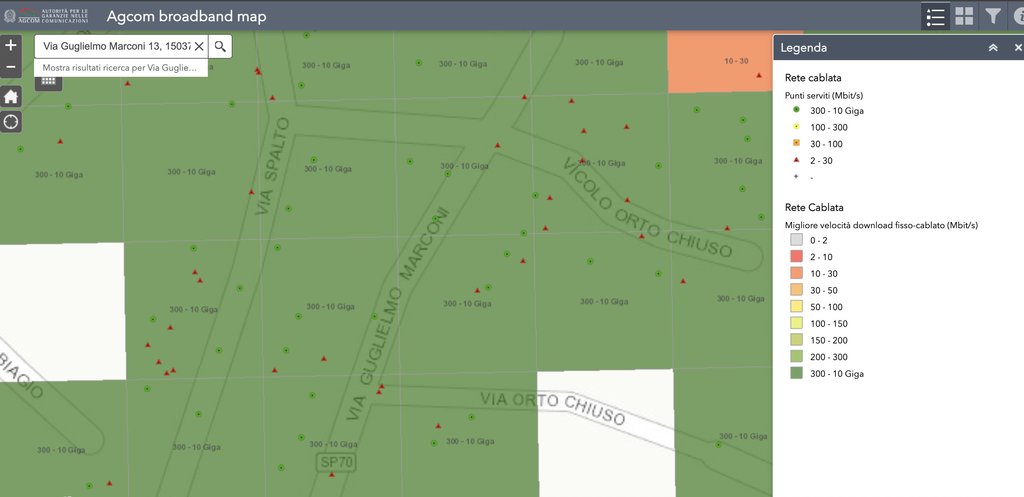Go to the default map extent (home)
1024x497 pixels.
click(11, 96)
